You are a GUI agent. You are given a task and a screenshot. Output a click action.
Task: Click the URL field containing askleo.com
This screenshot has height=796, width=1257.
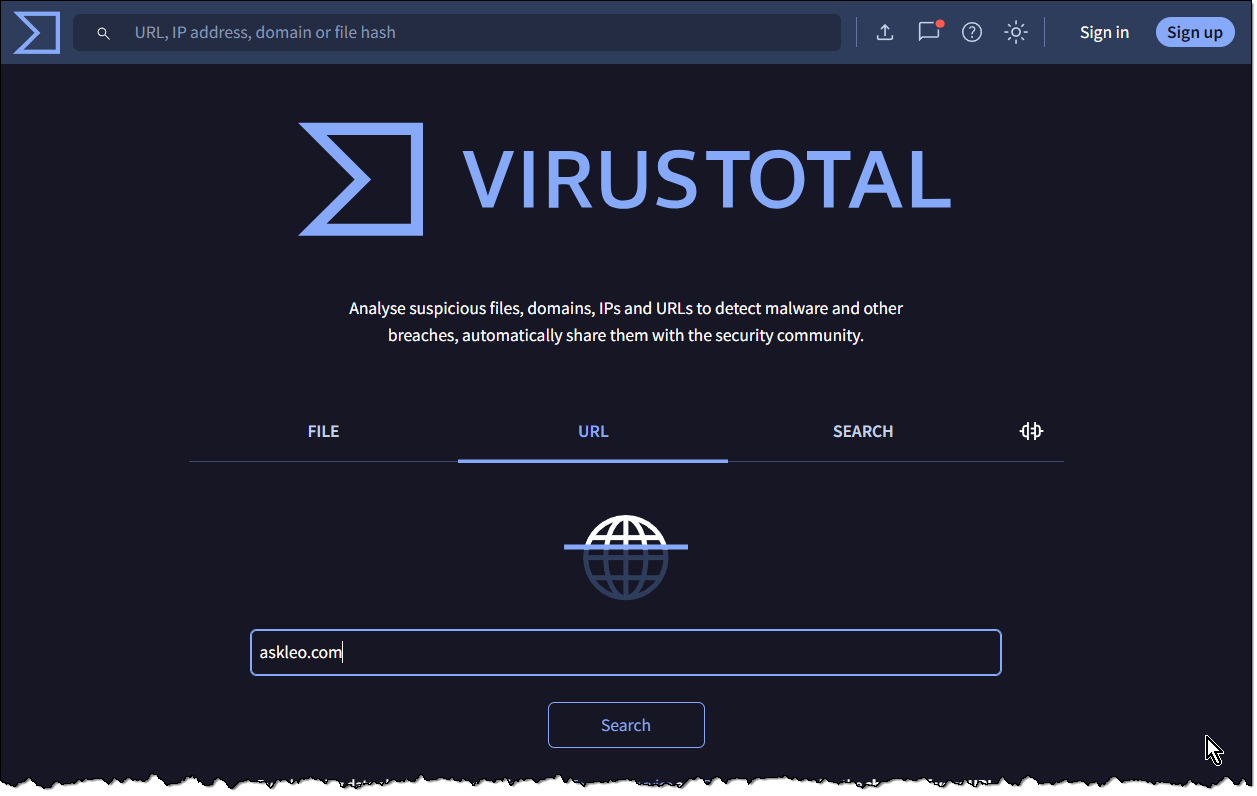(x=626, y=652)
